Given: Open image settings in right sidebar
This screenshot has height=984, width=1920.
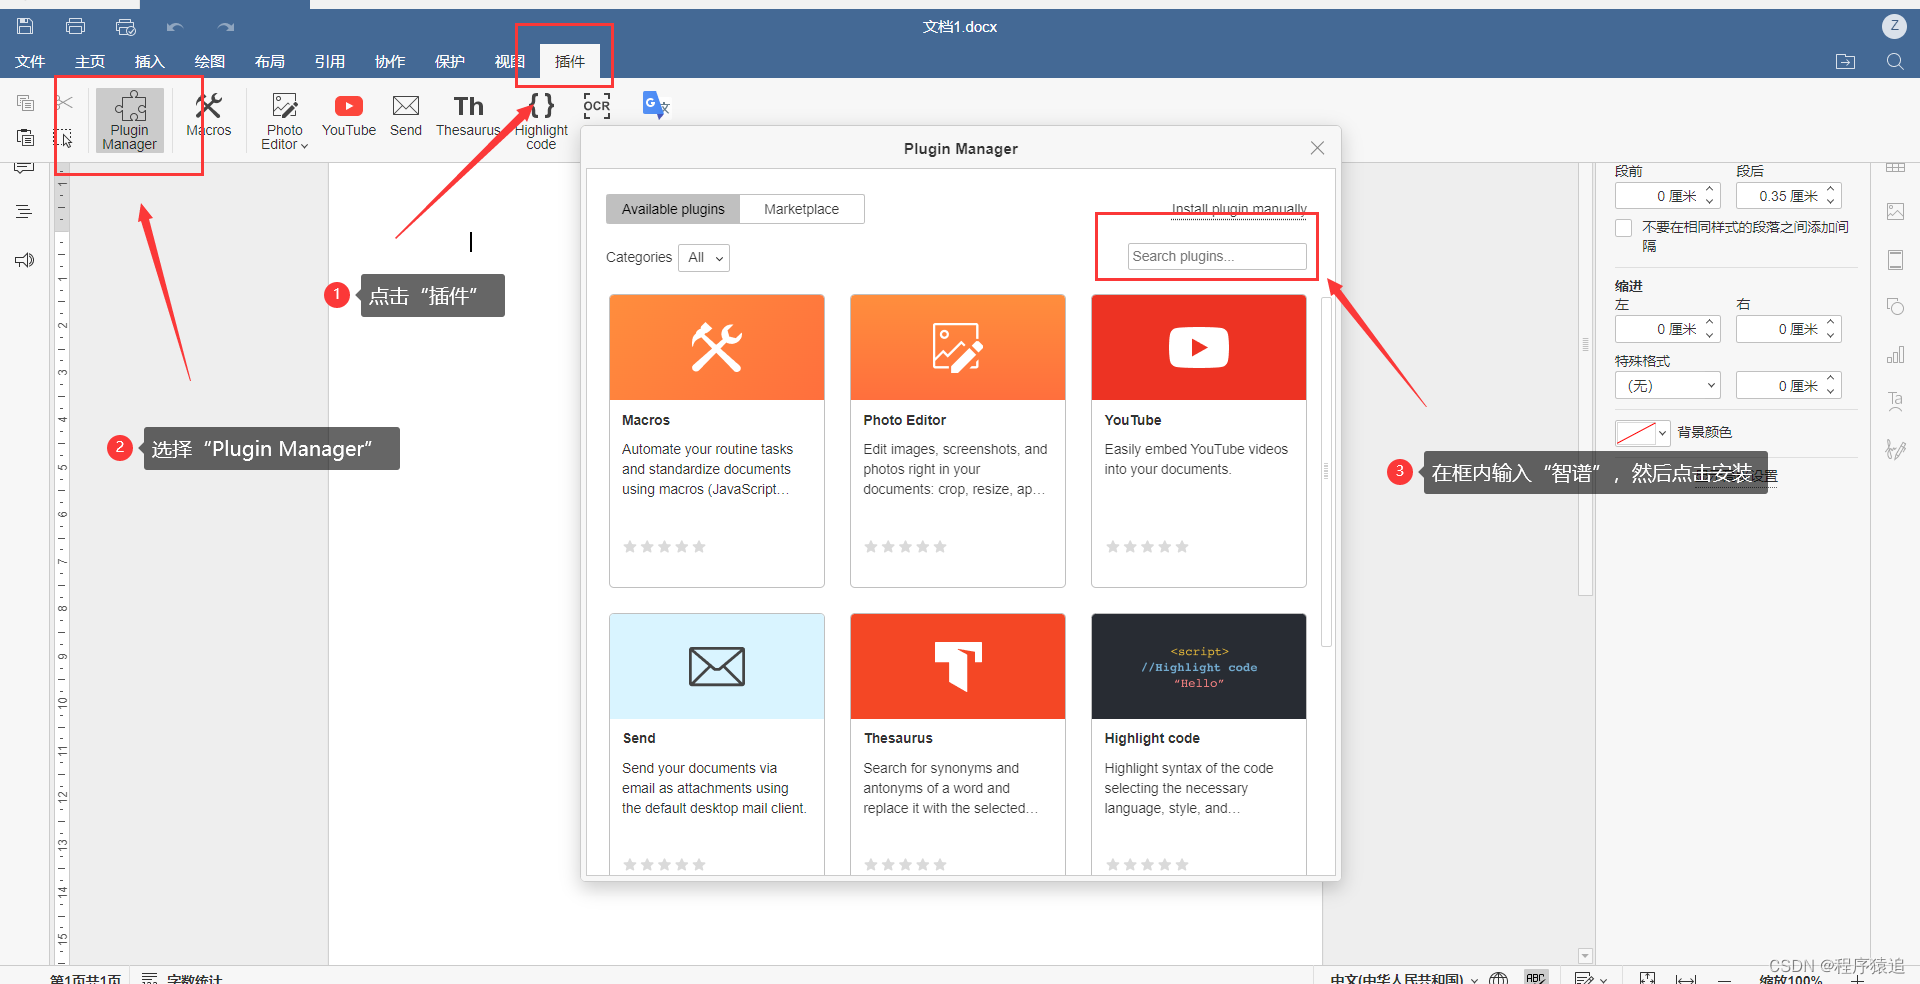Looking at the screenshot, I should [x=1895, y=212].
